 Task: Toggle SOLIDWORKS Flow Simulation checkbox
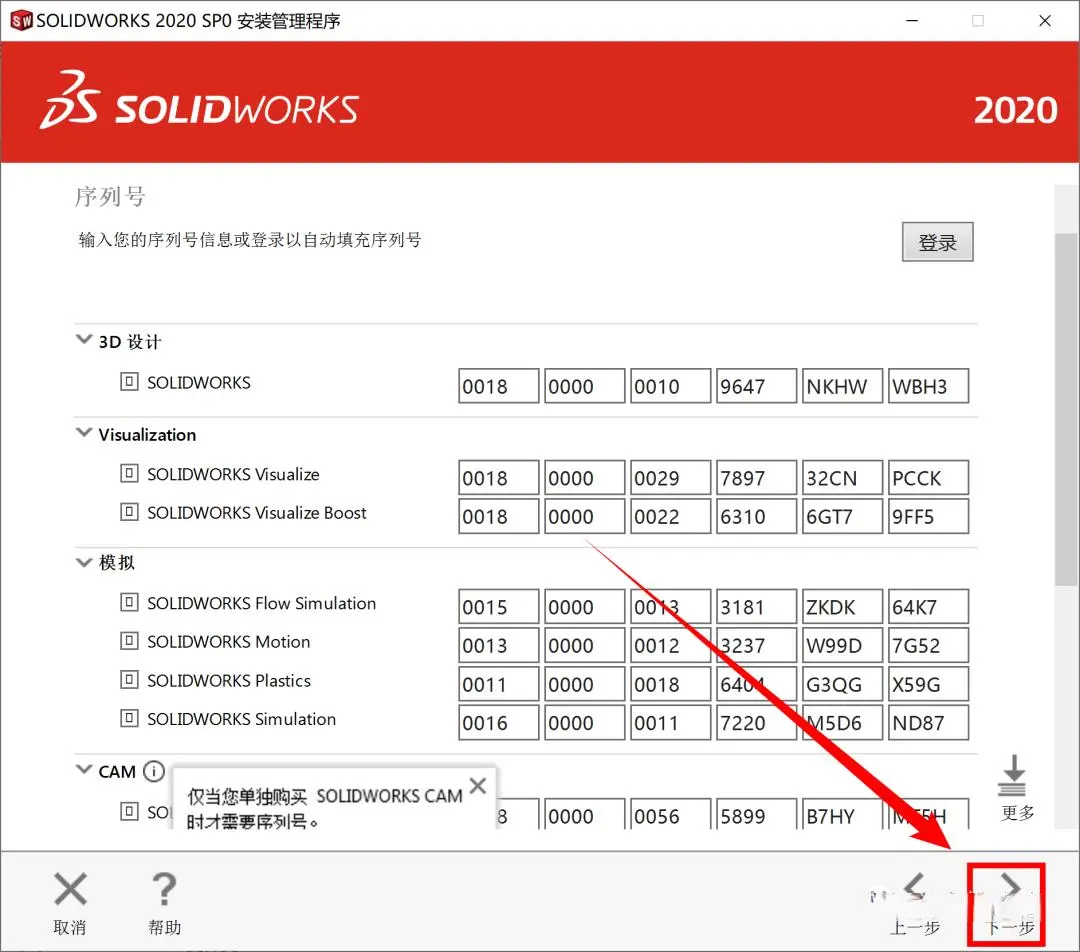129,602
